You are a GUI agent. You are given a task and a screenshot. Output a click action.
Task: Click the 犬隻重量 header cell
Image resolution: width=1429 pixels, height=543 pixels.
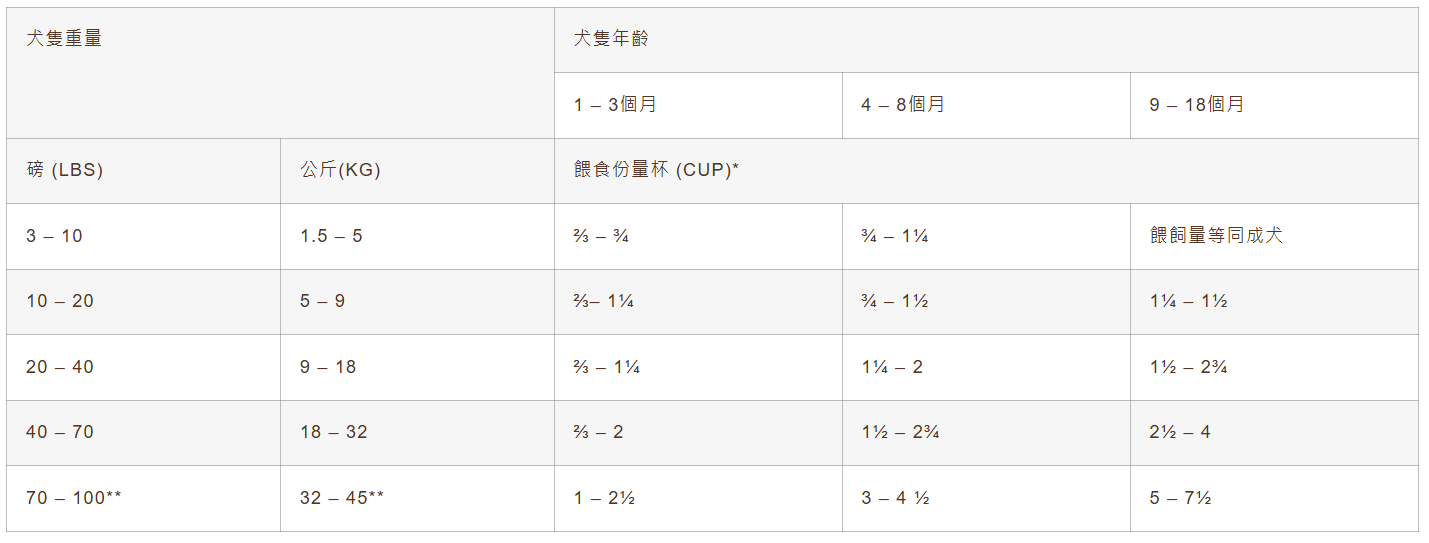(x=64, y=40)
